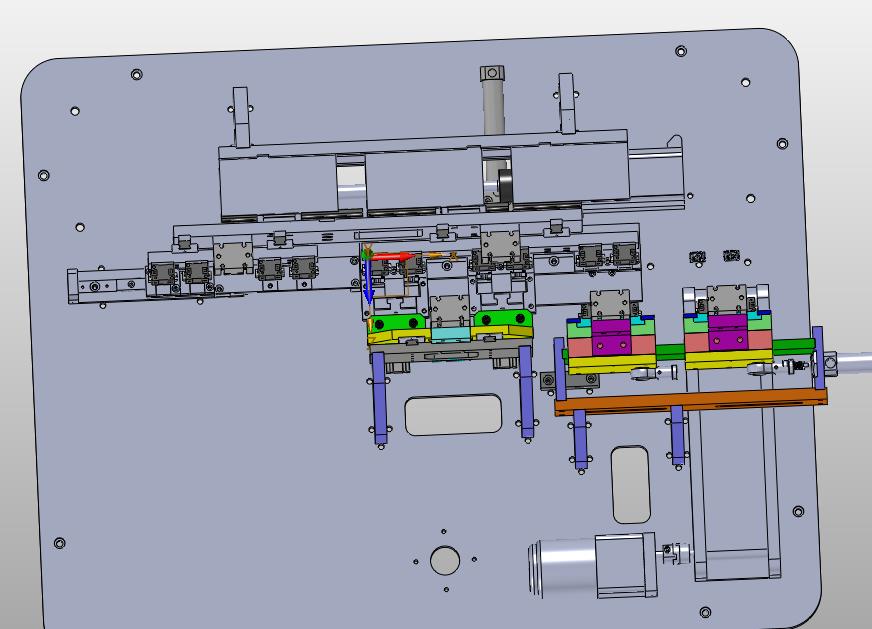Pick the blue end plate right of orange bar
Image resolution: width=872 pixels, height=629 pixels.
tap(818, 358)
